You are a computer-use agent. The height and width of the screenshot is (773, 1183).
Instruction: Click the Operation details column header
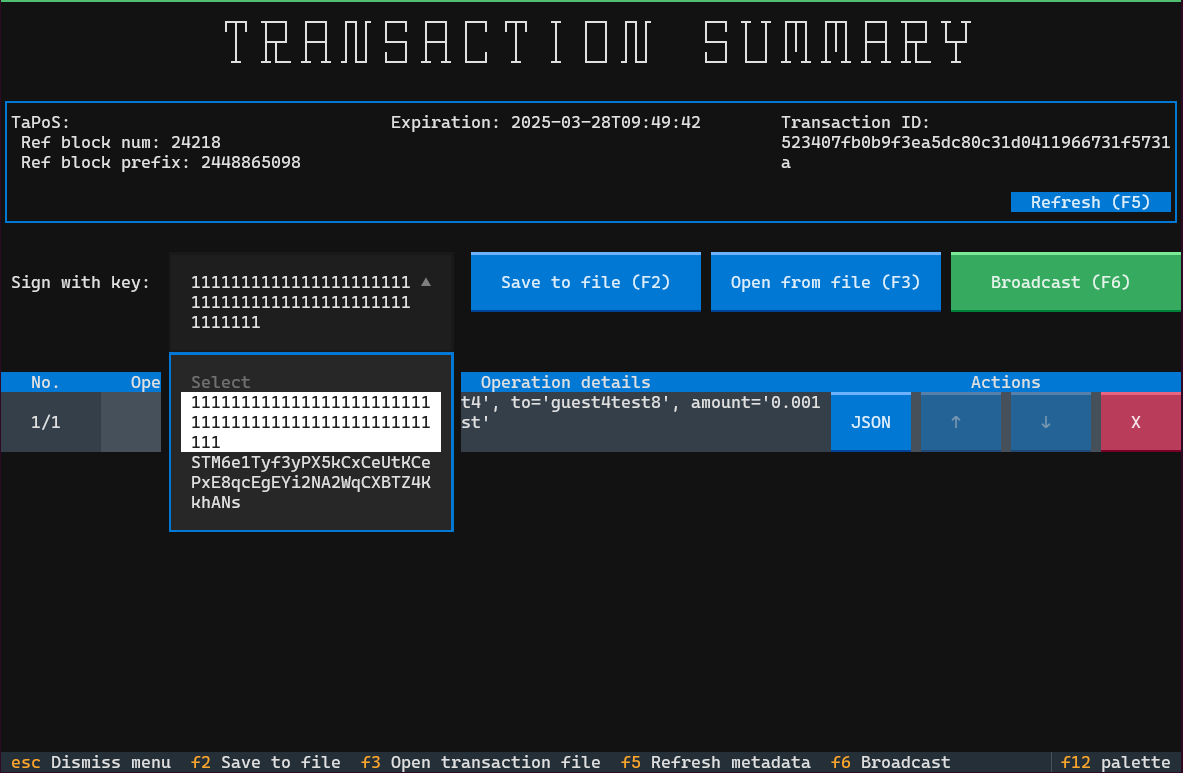(x=565, y=382)
